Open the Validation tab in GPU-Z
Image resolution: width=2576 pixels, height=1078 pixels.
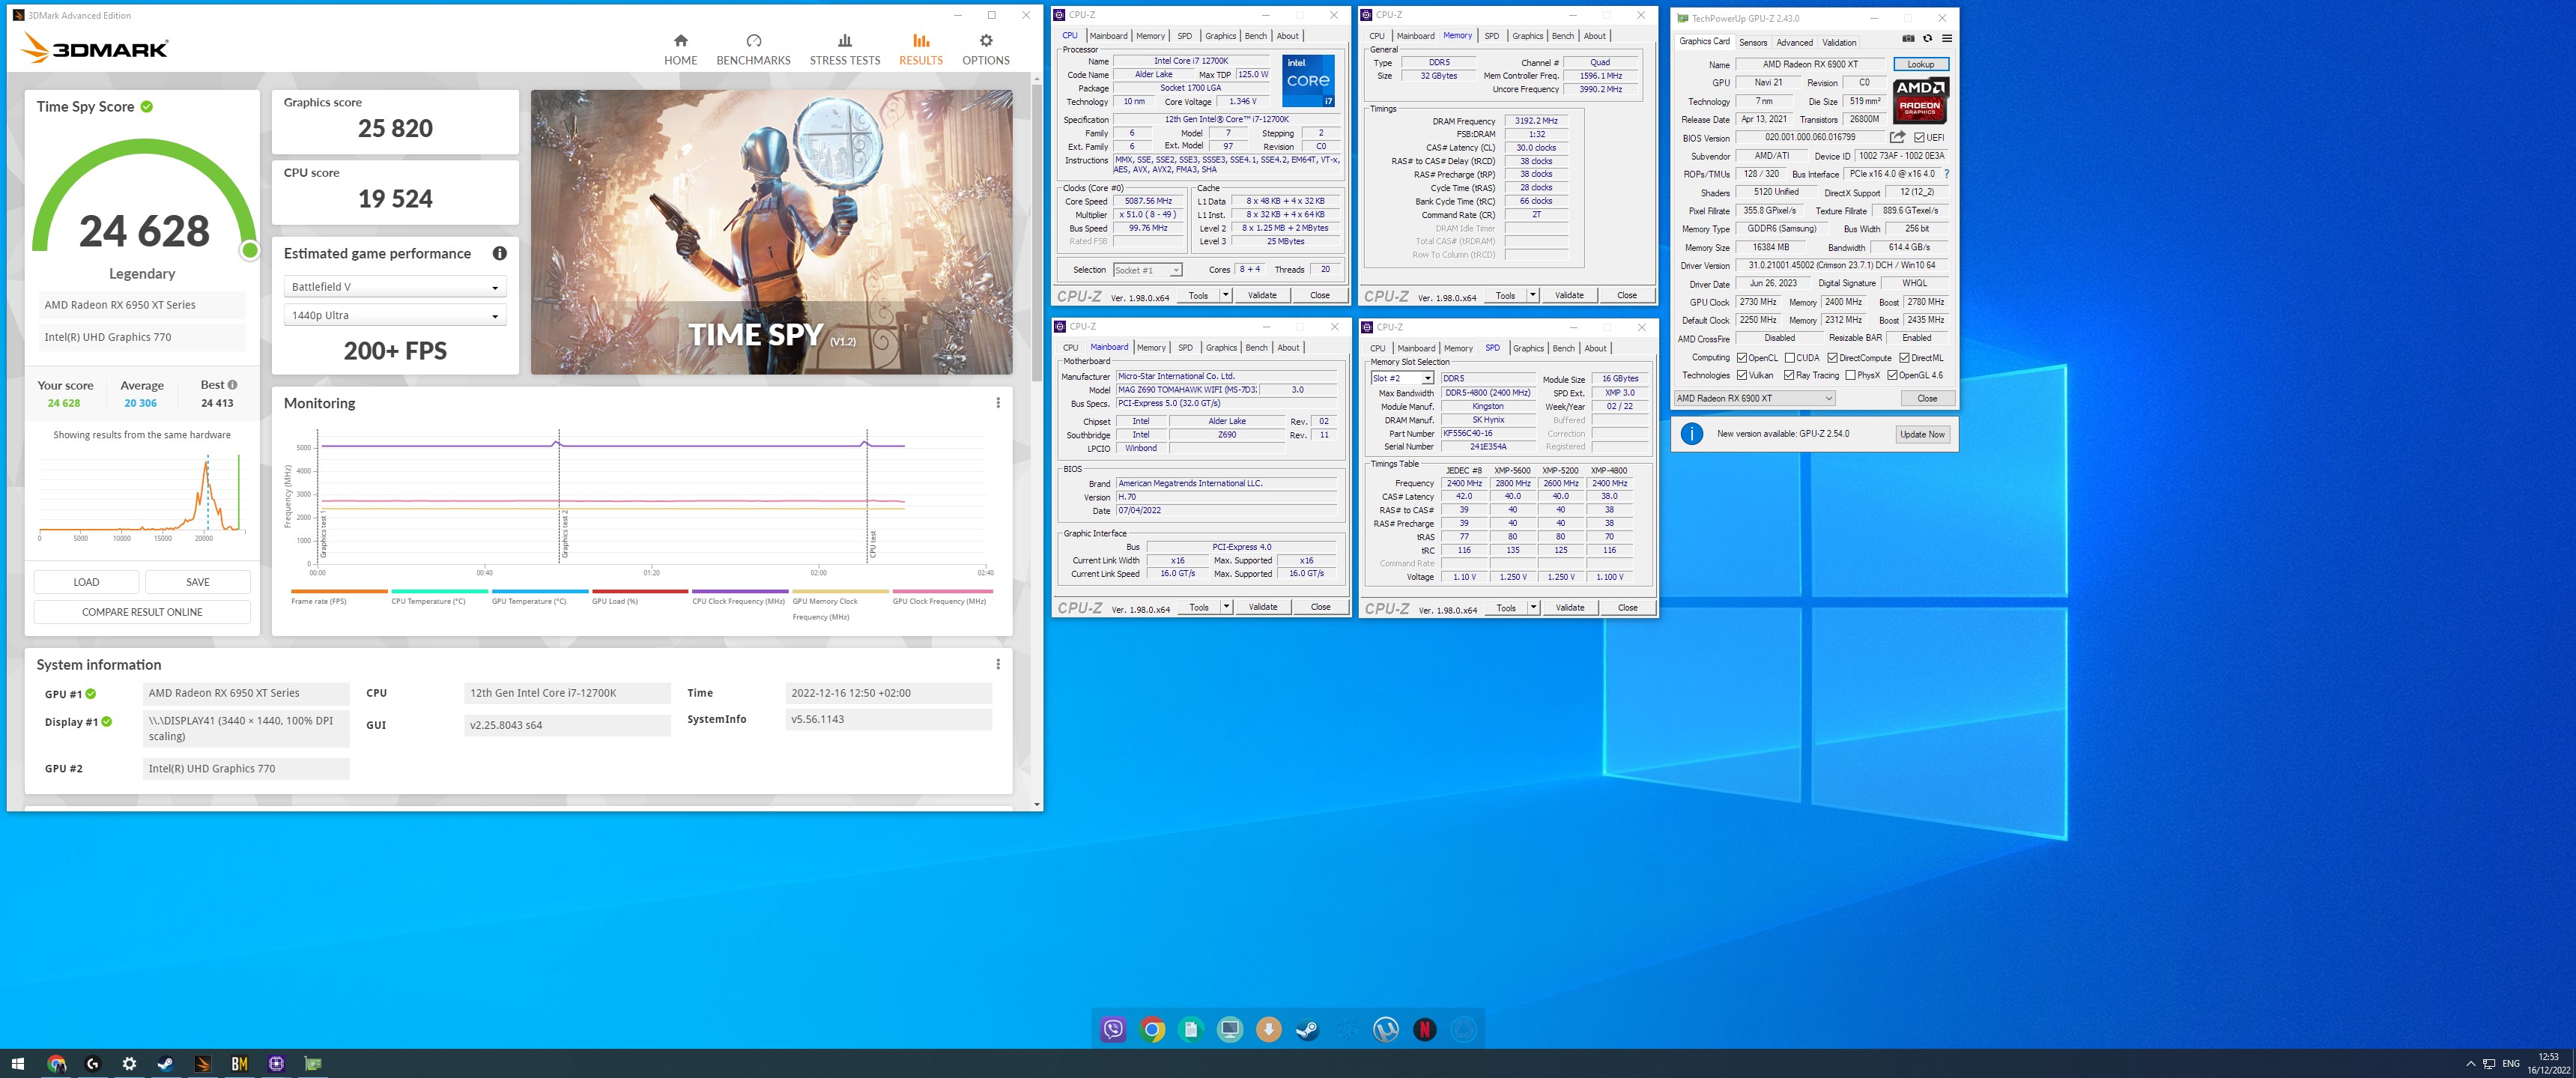coord(1838,42)
